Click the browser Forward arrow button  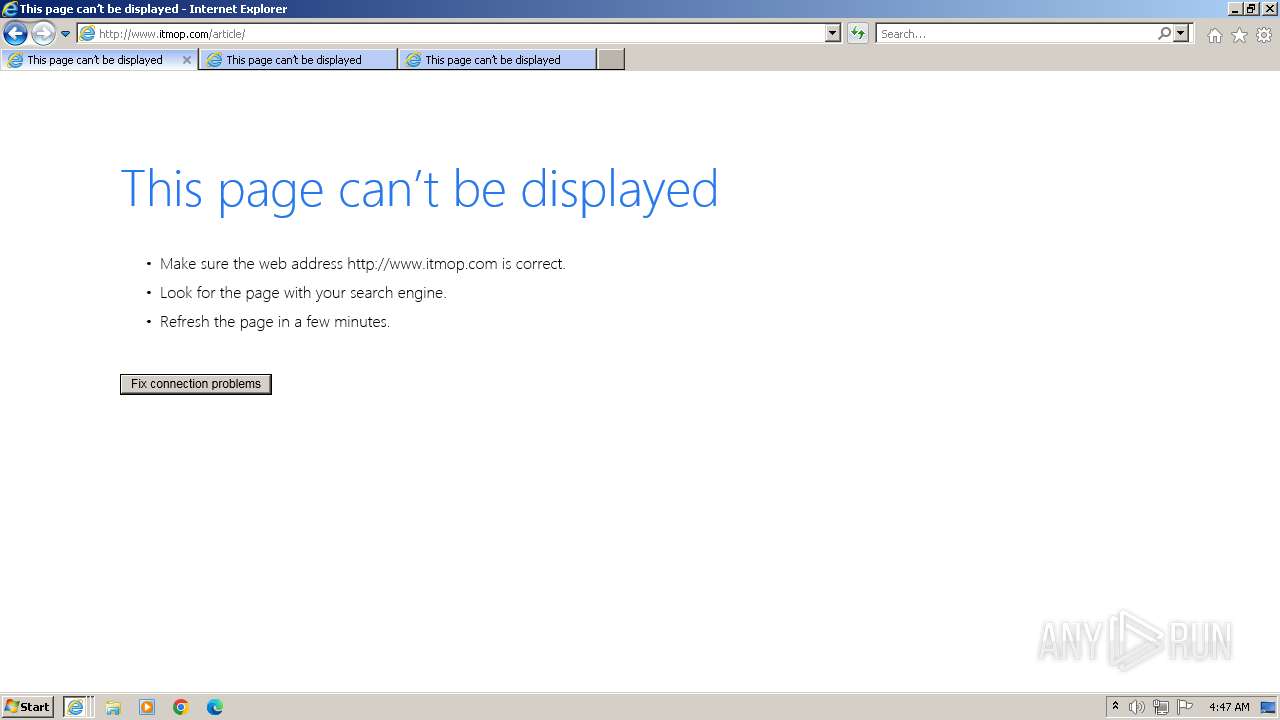tap(43, 34)
